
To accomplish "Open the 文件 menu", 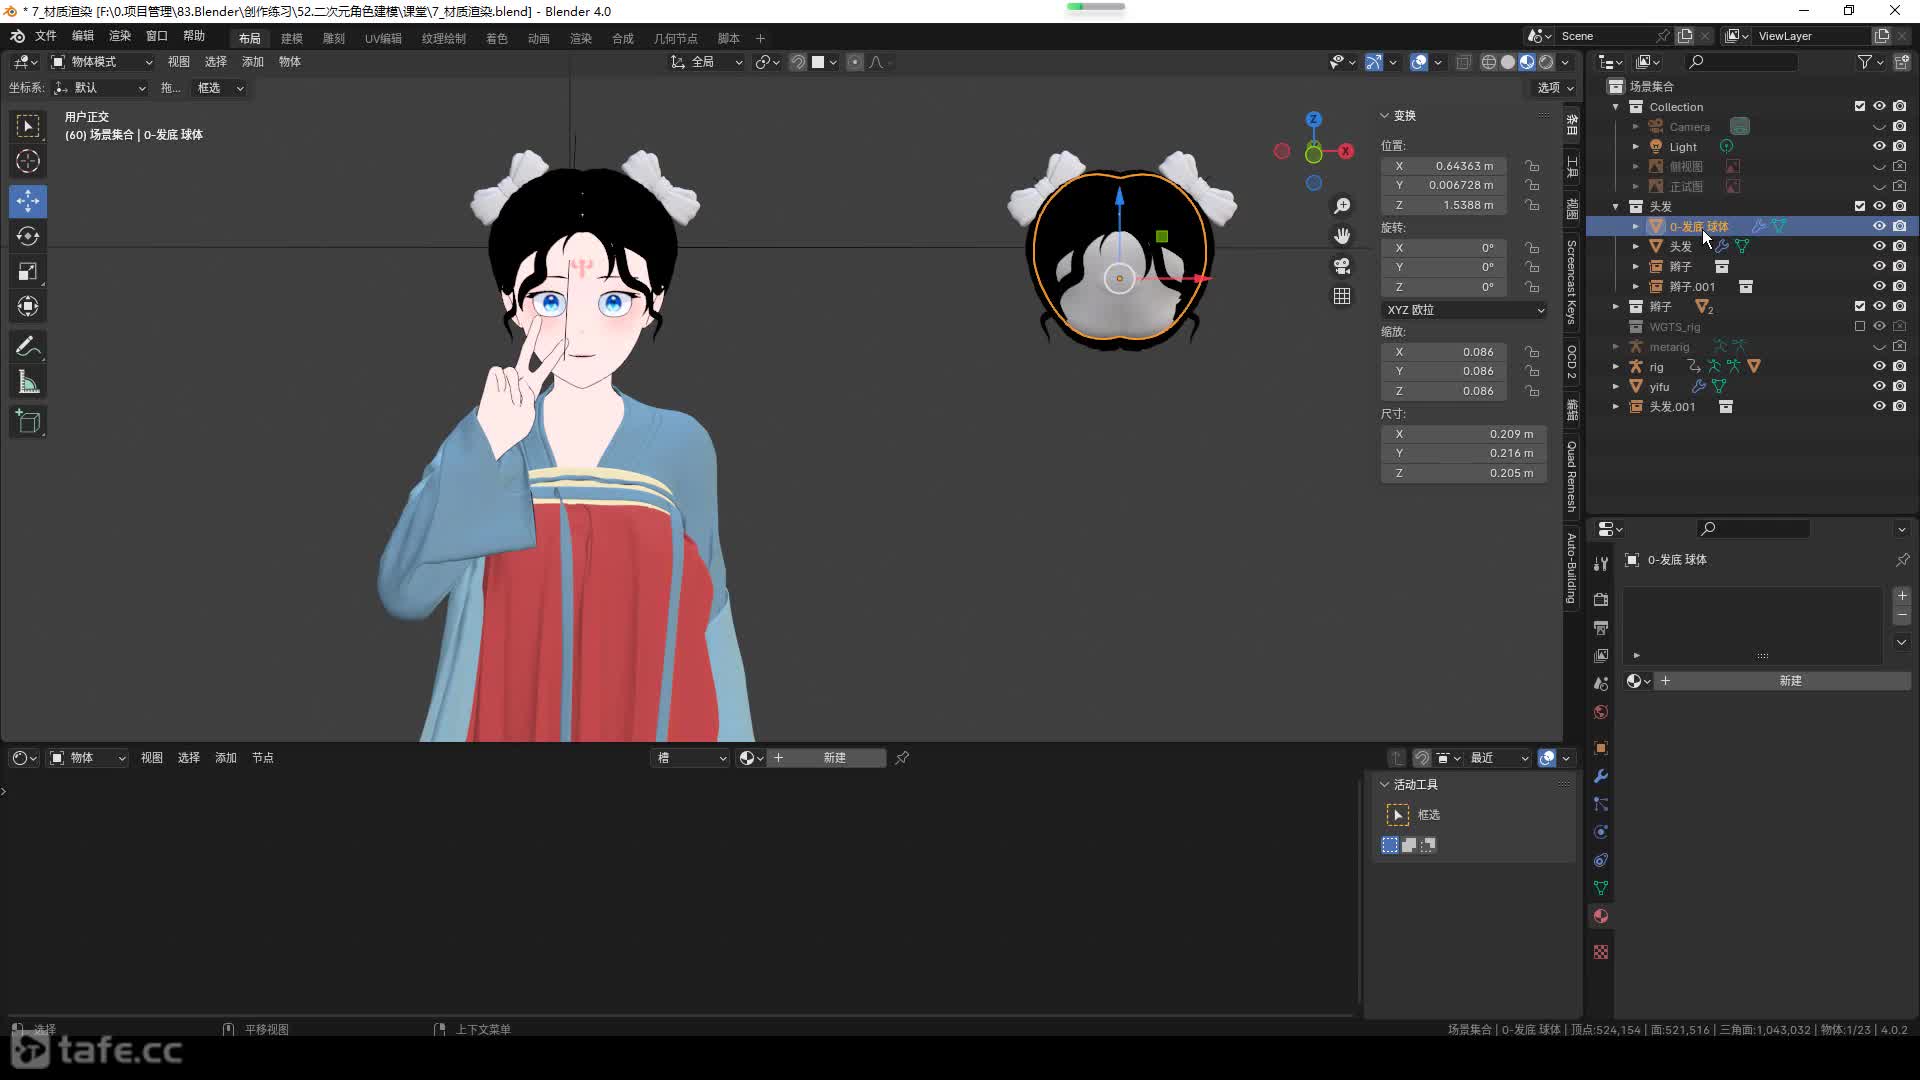I will pos(46,36).
